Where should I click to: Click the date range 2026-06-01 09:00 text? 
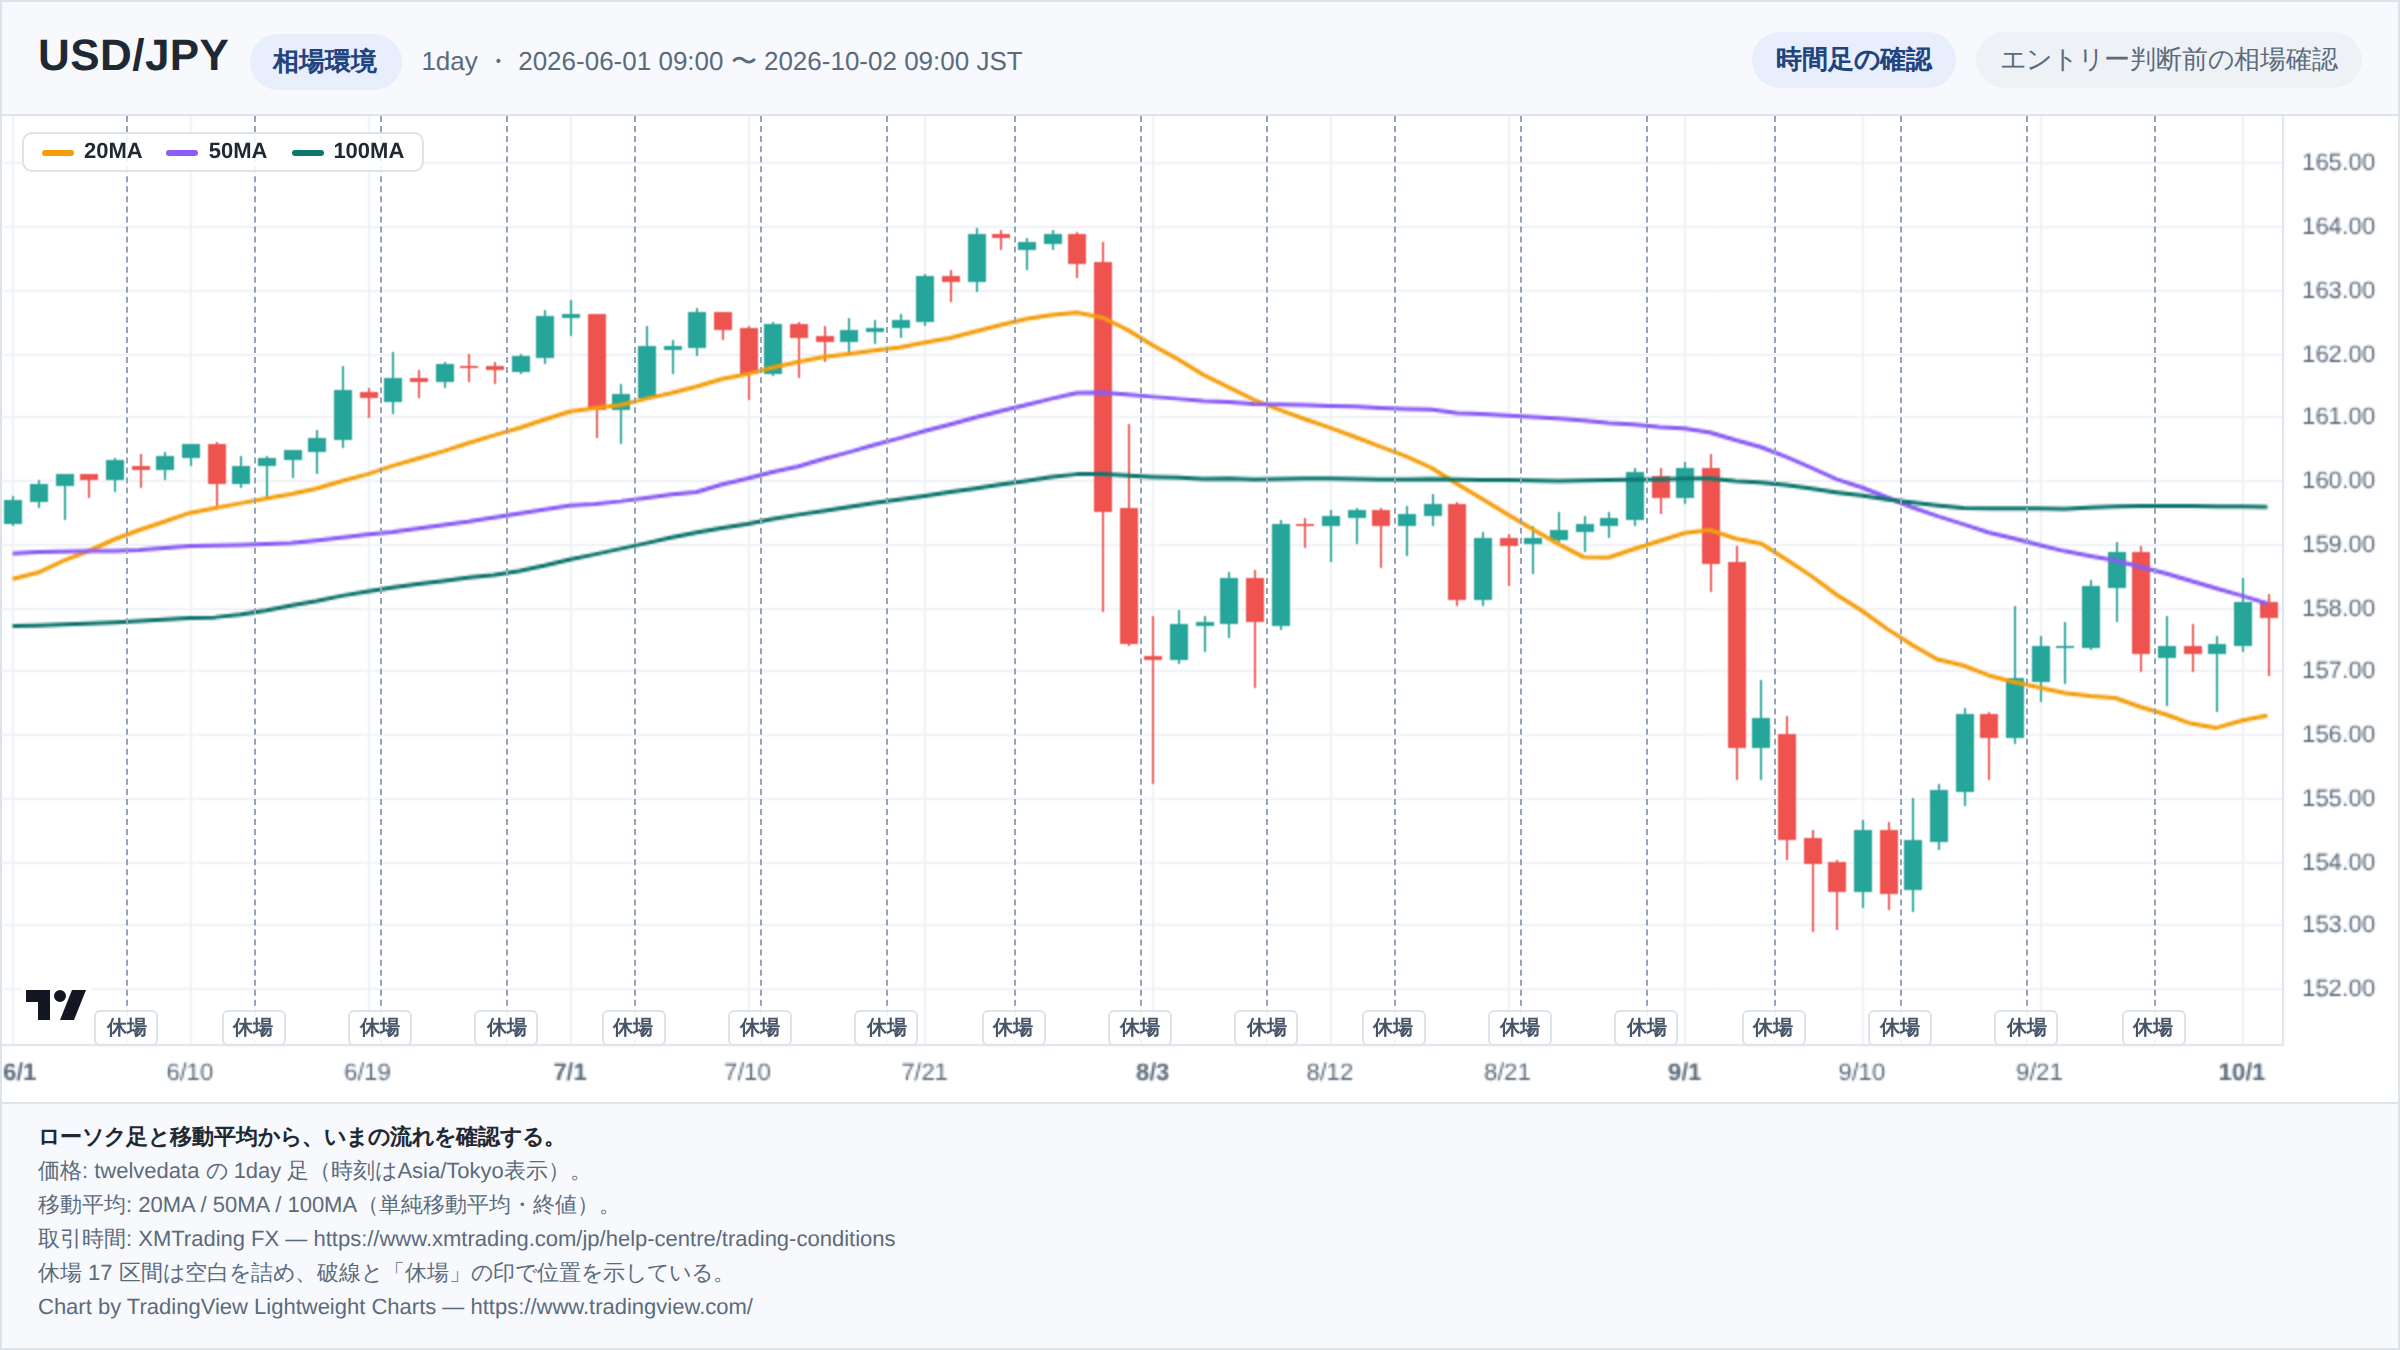pyautogui.click(x=620, y=61)
